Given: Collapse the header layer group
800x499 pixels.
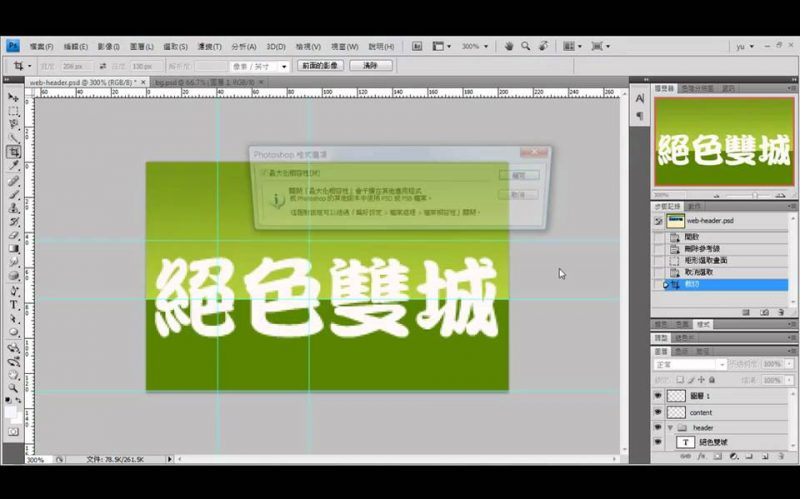Looking at the screenshot, I should click(x=670, y=427).
